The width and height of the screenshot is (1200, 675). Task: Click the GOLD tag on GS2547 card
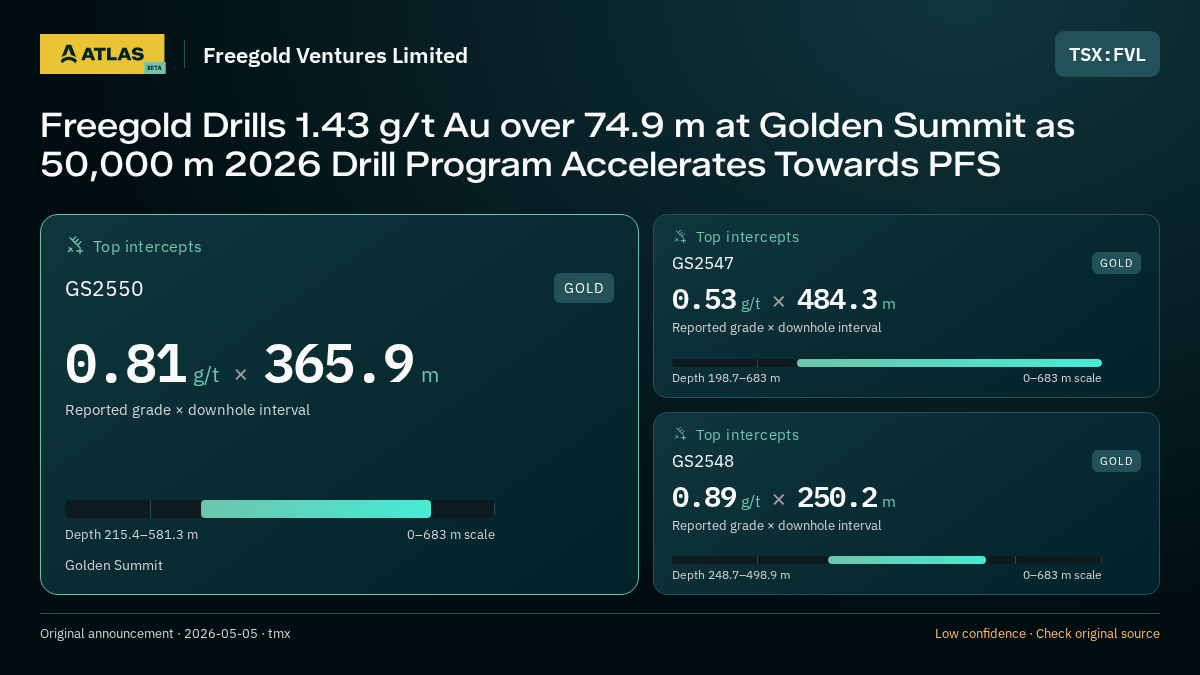pos(1116,263)
